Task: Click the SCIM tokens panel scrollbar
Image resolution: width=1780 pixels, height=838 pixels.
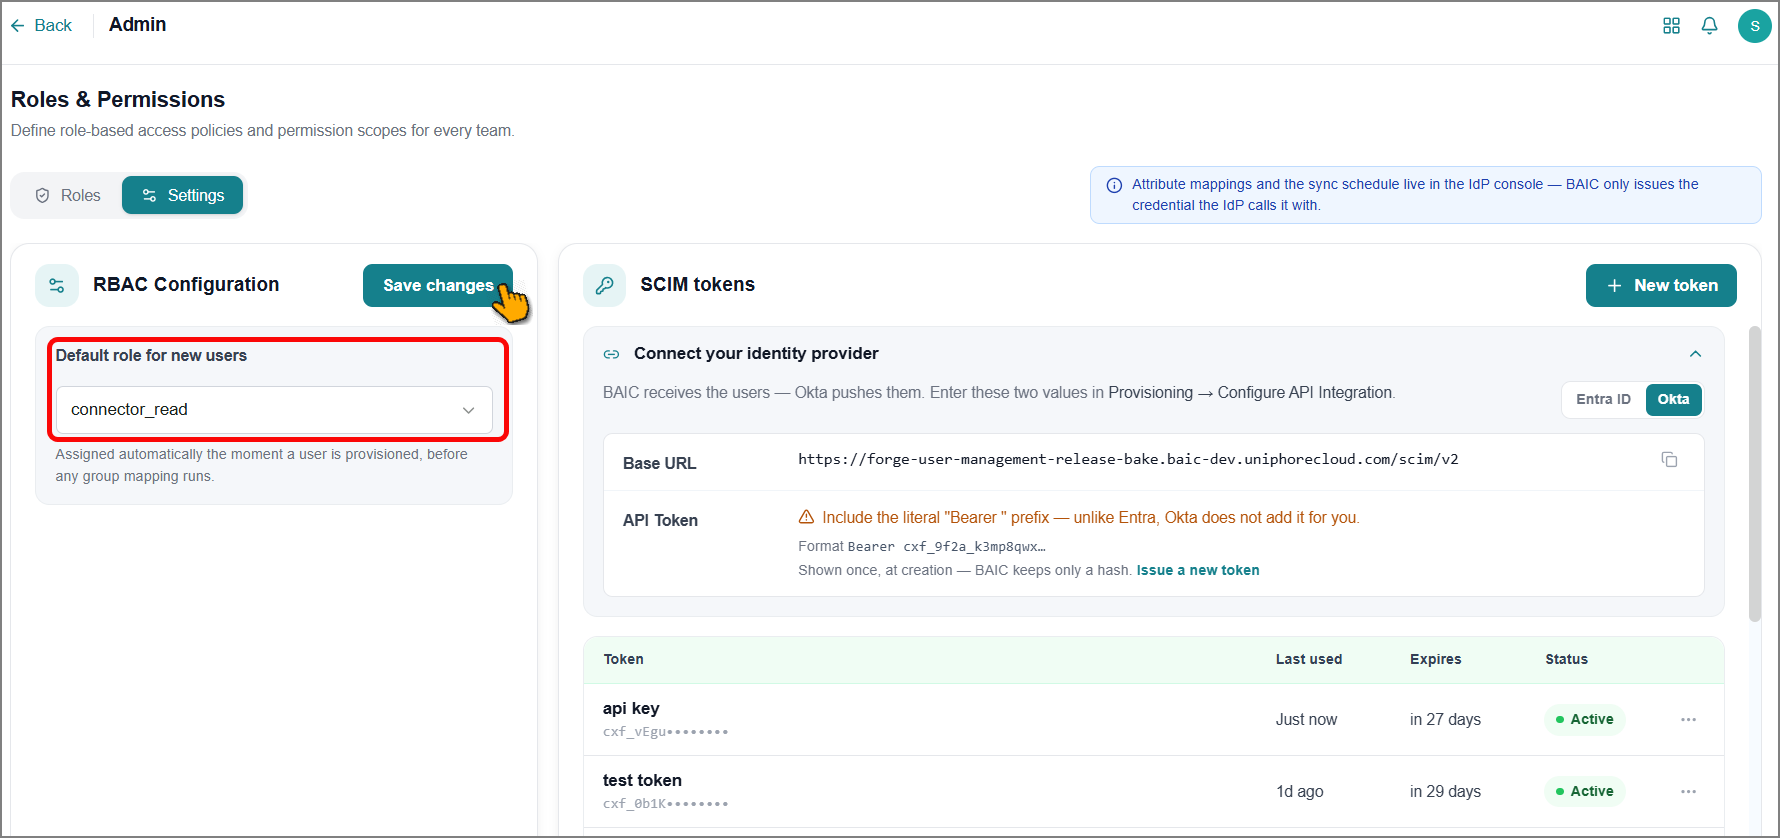Action: [1754, 474]
